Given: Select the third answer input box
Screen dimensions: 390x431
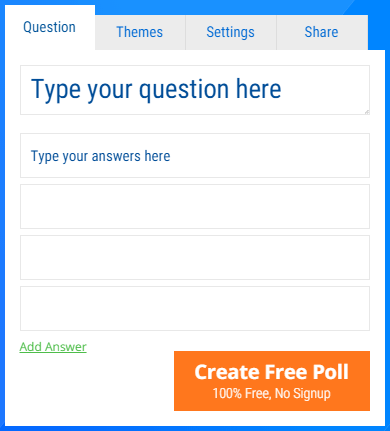Looking at the screenshot, I should click(x=195, y=258).
